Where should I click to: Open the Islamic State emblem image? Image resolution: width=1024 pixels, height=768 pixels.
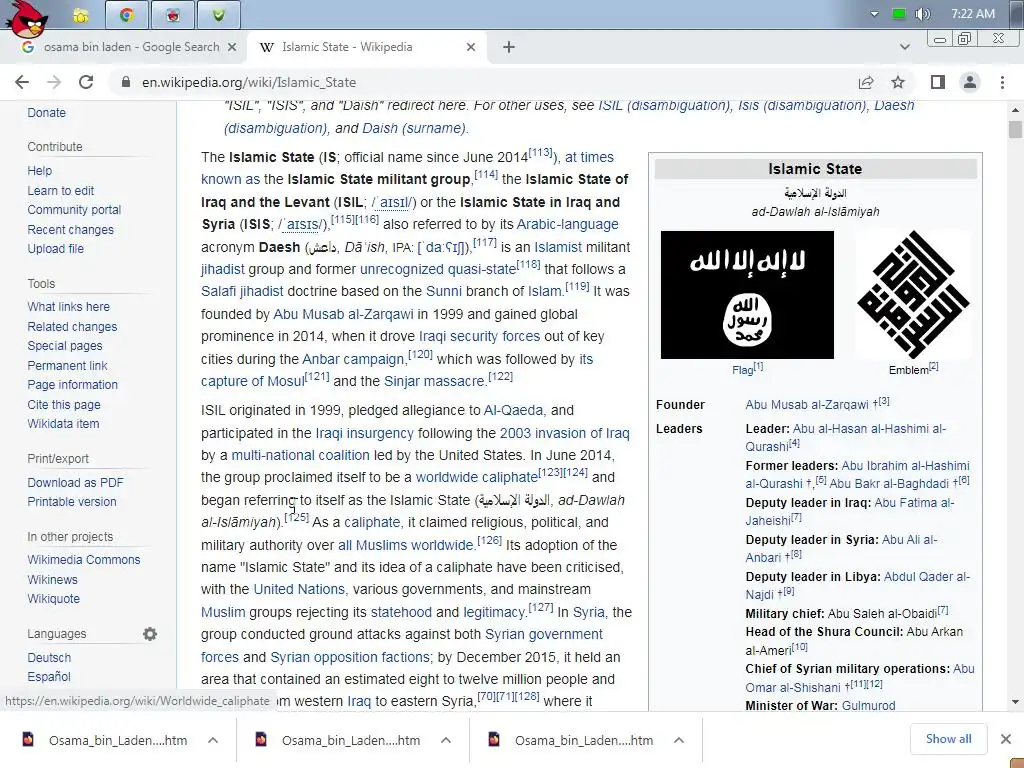[913, 295]
